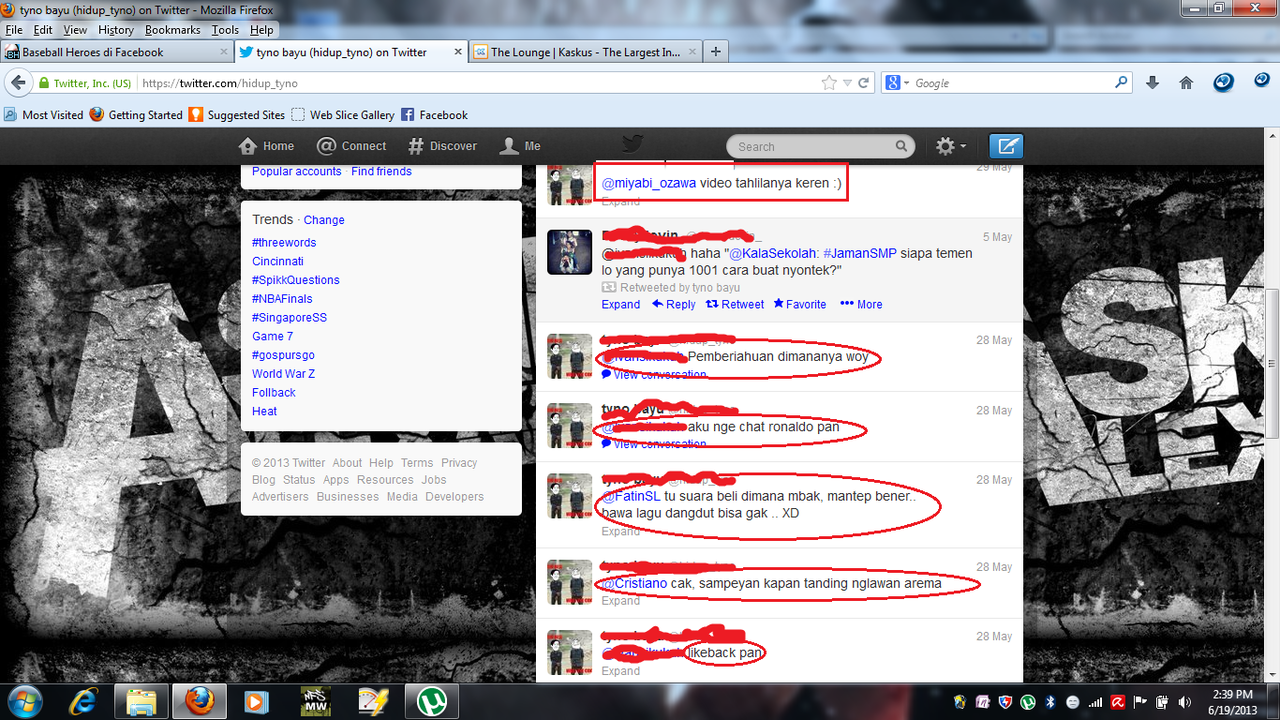This screenshot has width=1280, height=720.
Task: Open the Bookmarks menu
Action: (x=173, y=30)
